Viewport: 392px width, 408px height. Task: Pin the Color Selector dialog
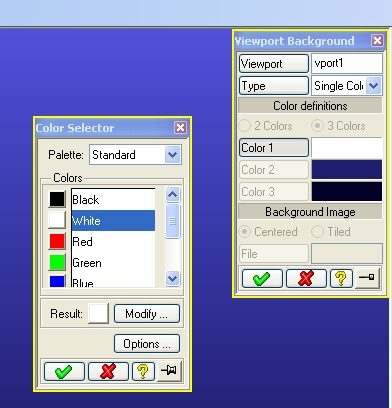[169, 371]
